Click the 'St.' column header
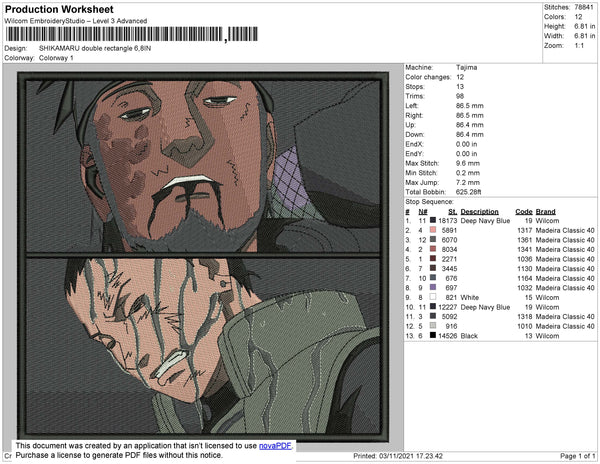 pyautogui.click(x=453, y=212)
